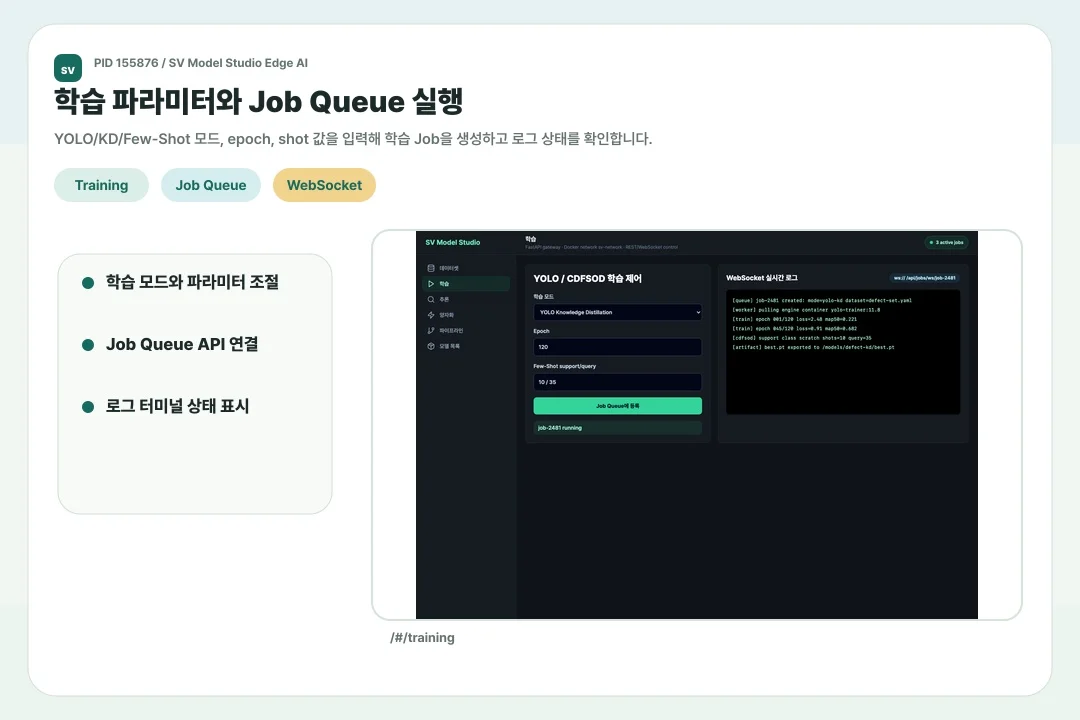This screenshot has height=720, width=1080.
Task: Click the epoch 045/120 log line
Action: [794, 329]
